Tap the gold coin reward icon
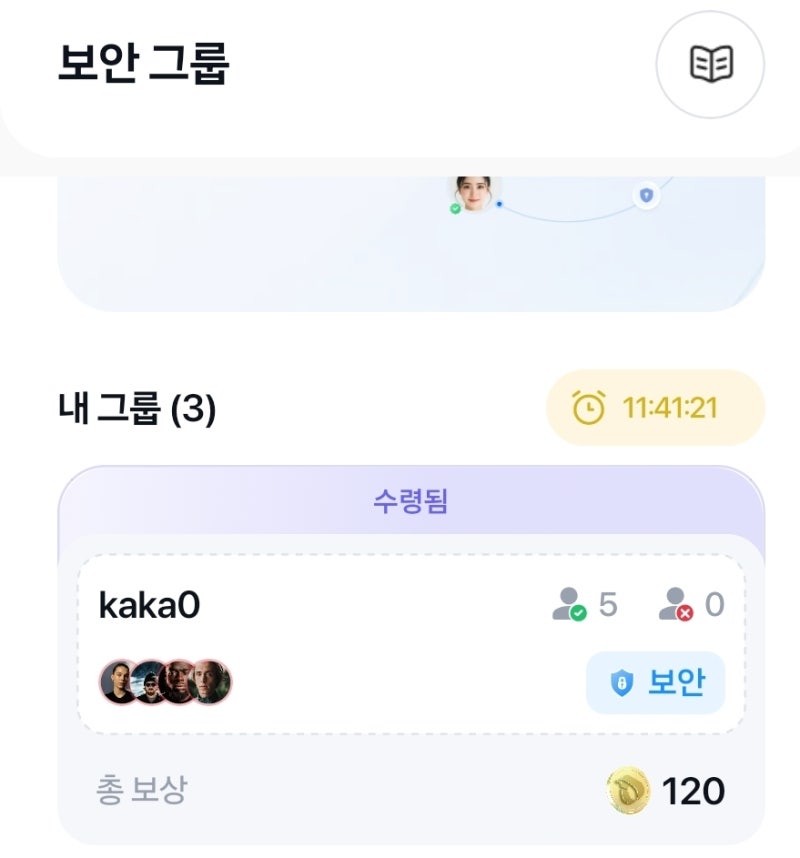 point(628,791)
